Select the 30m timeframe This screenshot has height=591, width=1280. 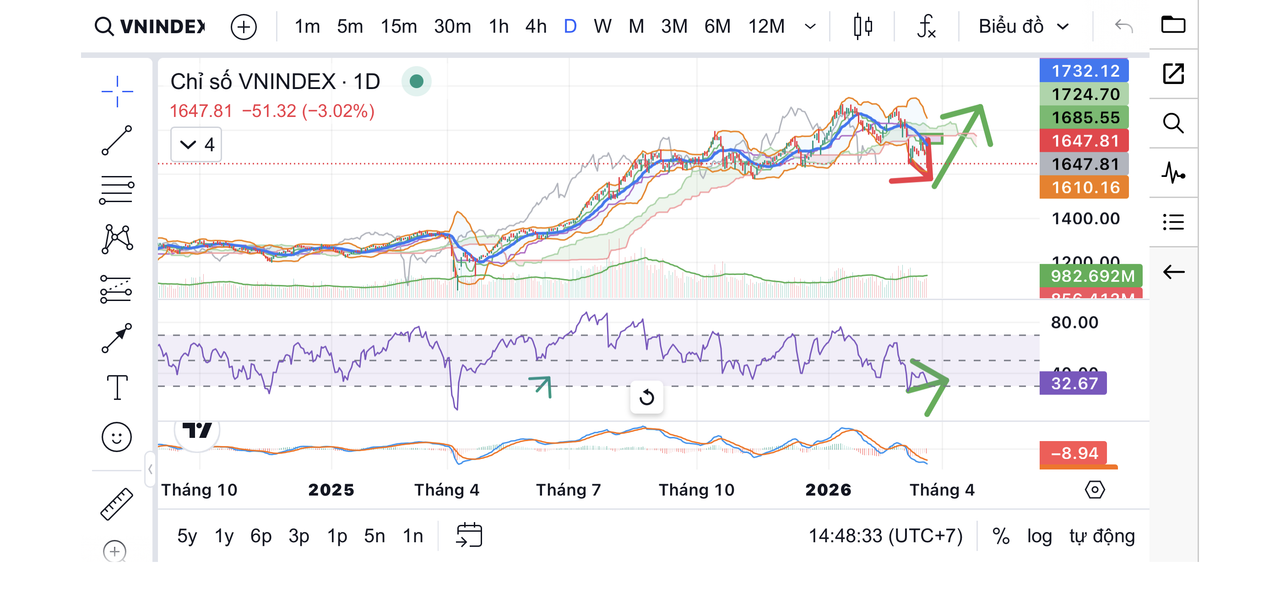tap(452, 26)
